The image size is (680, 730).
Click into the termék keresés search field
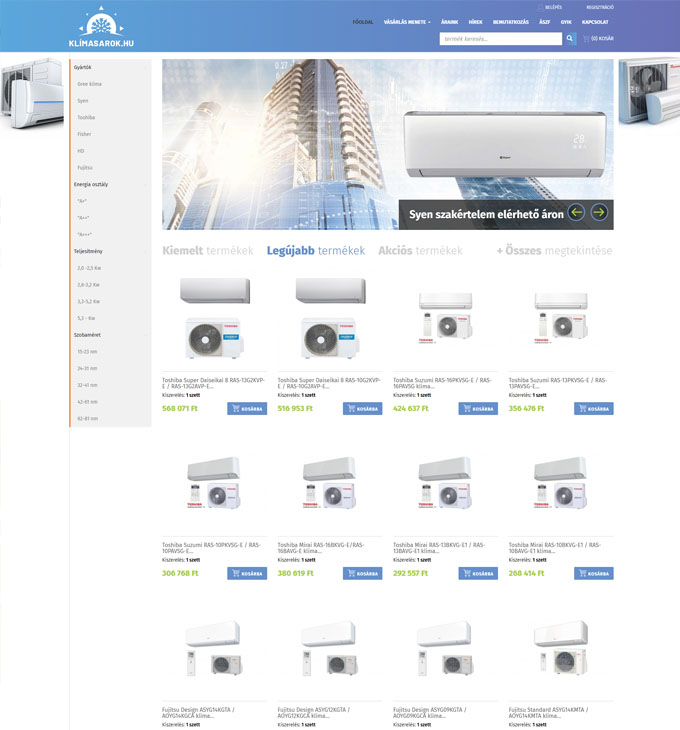[x=500, y=39]
